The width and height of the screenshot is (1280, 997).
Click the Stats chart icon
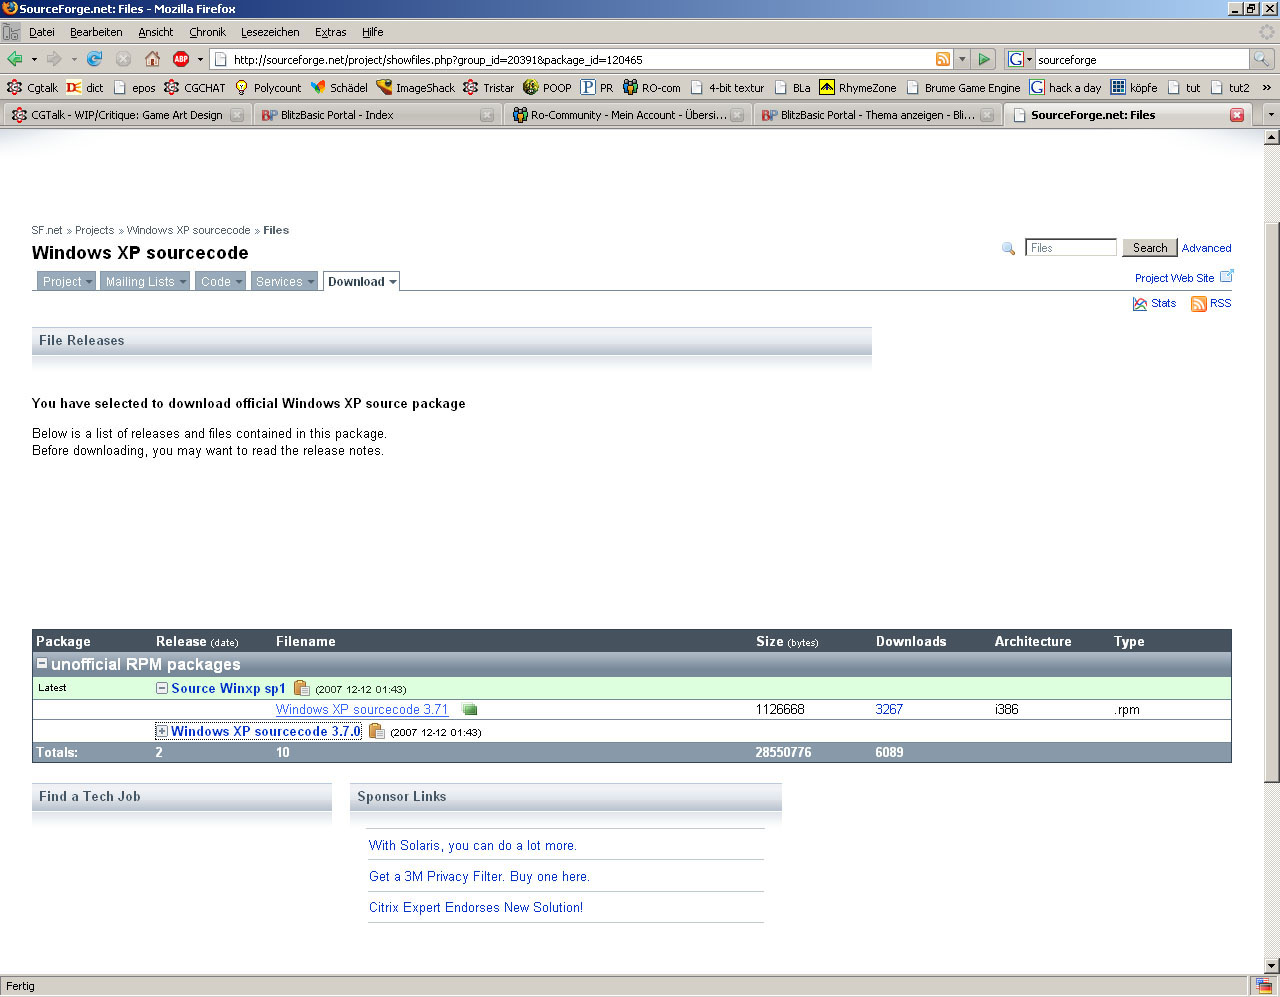[x=1140, y=304]
